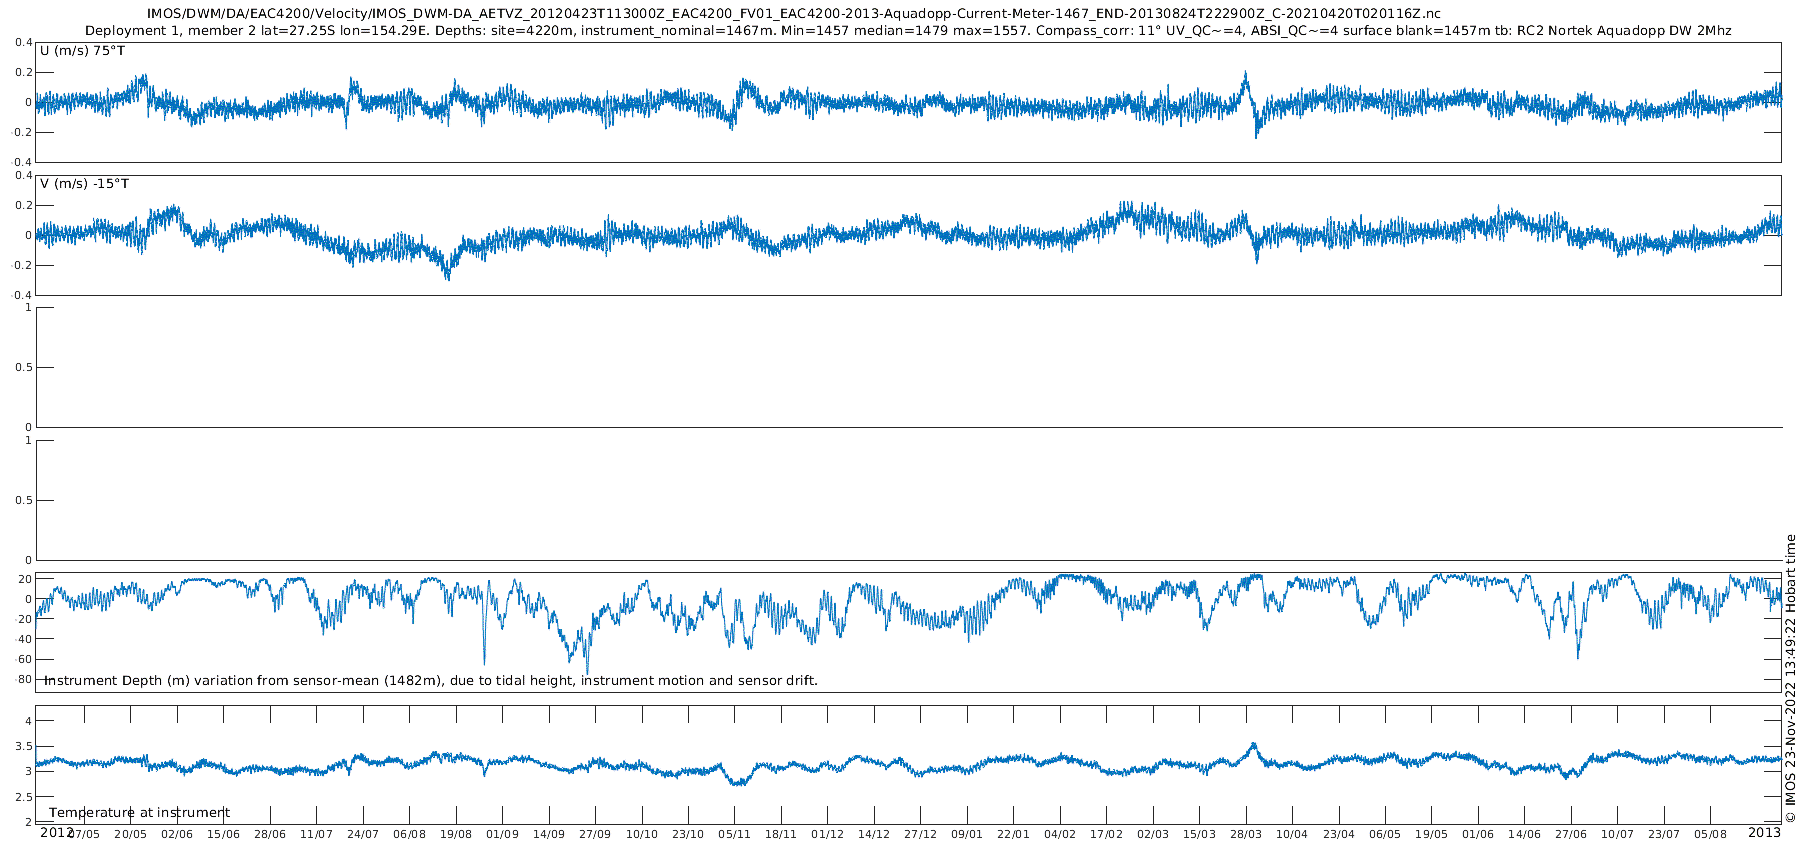Click the 'Temperature at instrument' label
This screenshot has height=850, width=1800.
tap(140, 813)
